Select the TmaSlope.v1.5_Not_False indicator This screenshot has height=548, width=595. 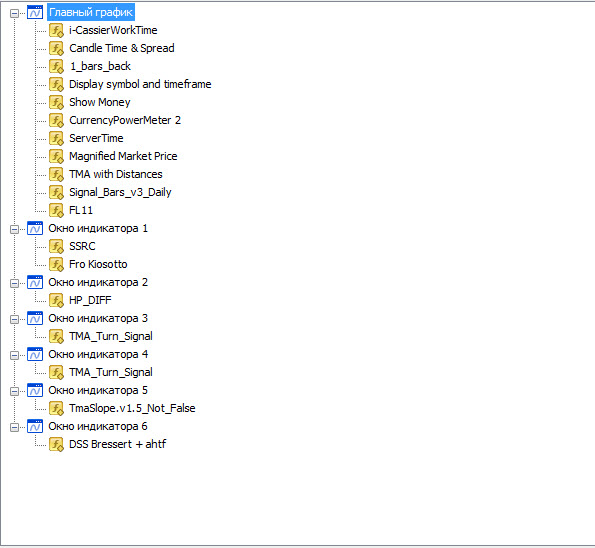point(132,408)
